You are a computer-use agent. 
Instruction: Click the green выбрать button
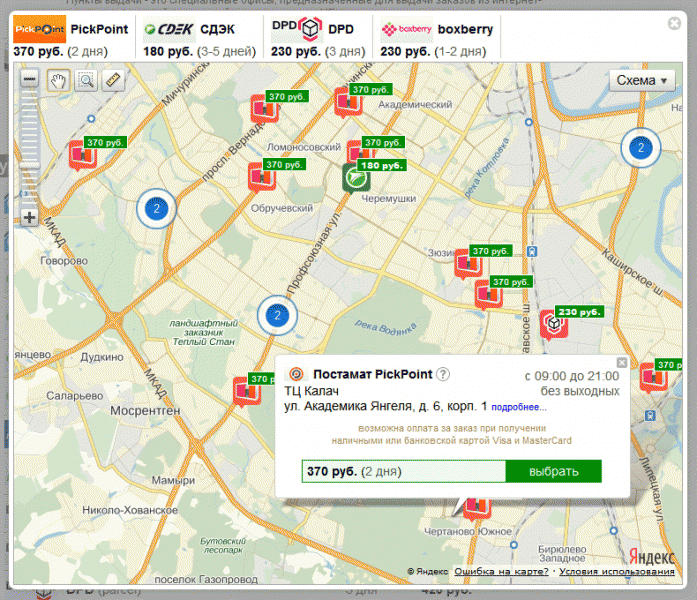coord(553,471)
